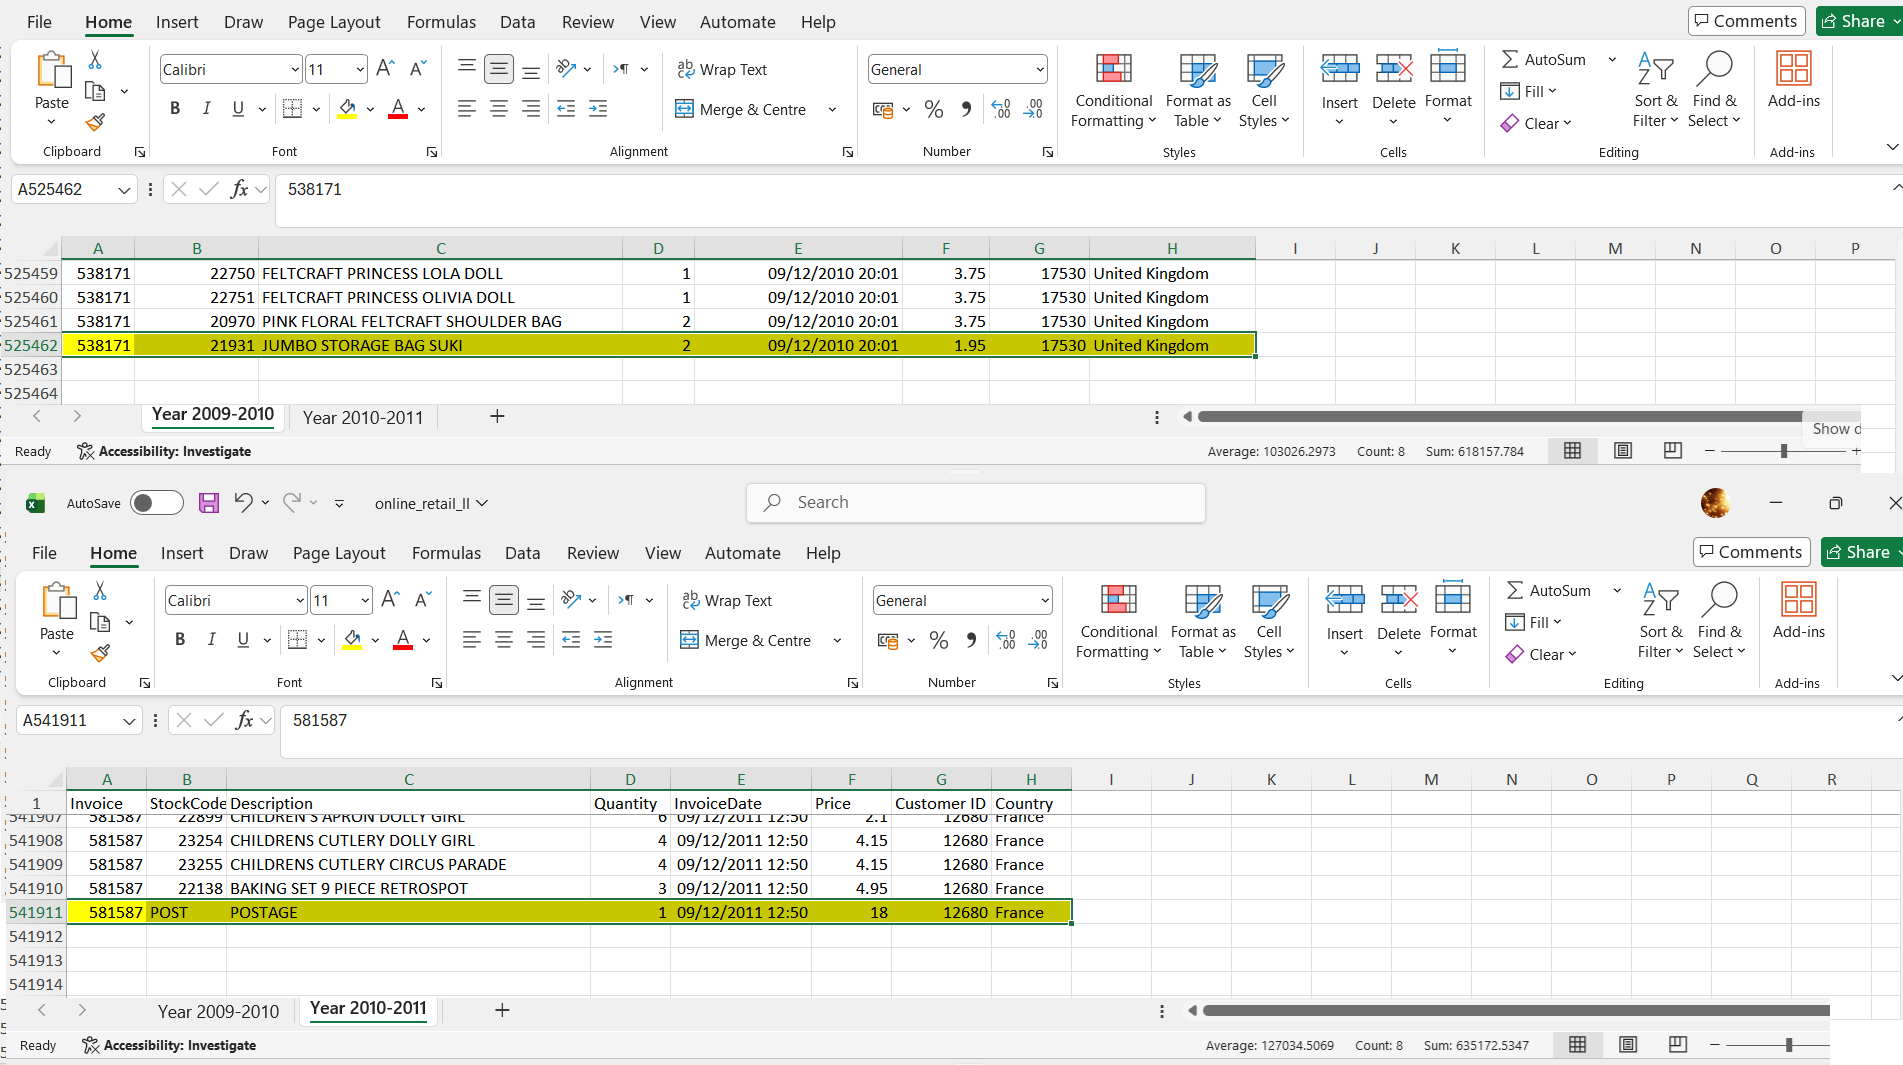Apply red Font Color in upper window

coord(398,109)
